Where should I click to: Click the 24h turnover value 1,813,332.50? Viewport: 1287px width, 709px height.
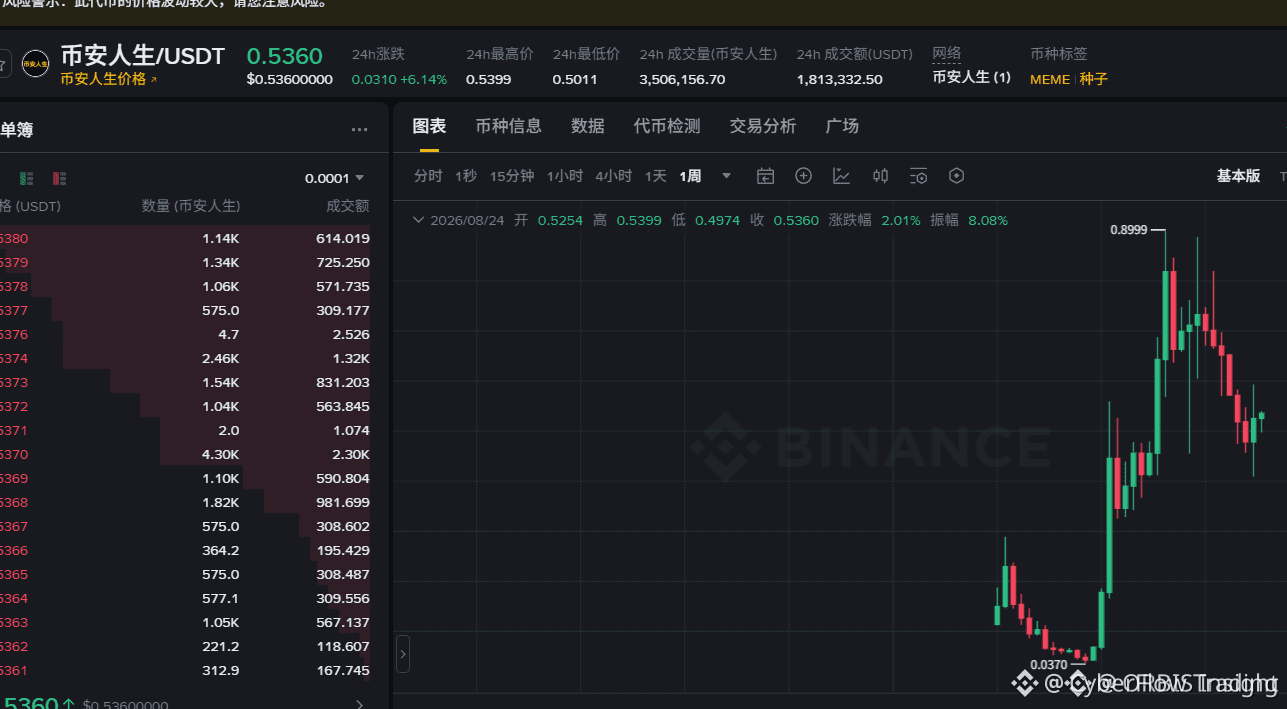tap(840, 79)
